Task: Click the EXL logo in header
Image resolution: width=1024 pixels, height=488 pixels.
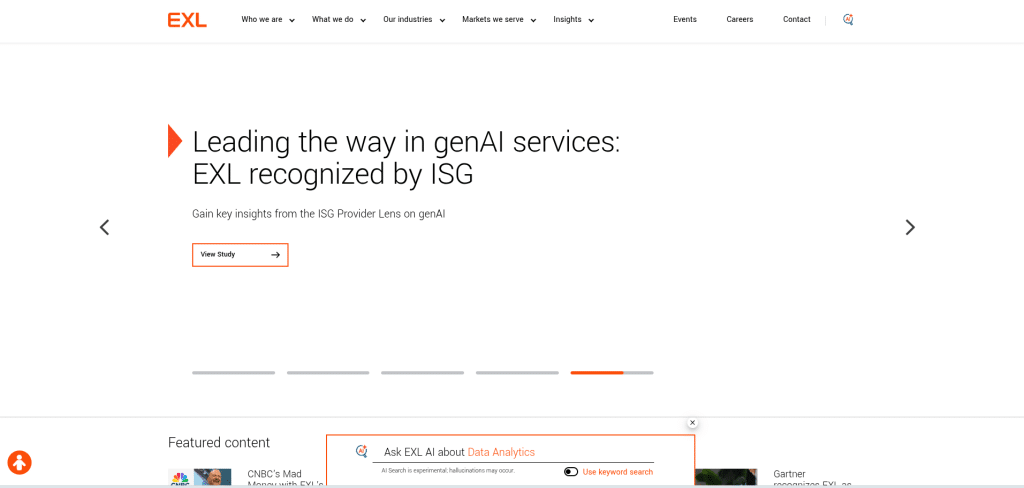Action: 187,20
